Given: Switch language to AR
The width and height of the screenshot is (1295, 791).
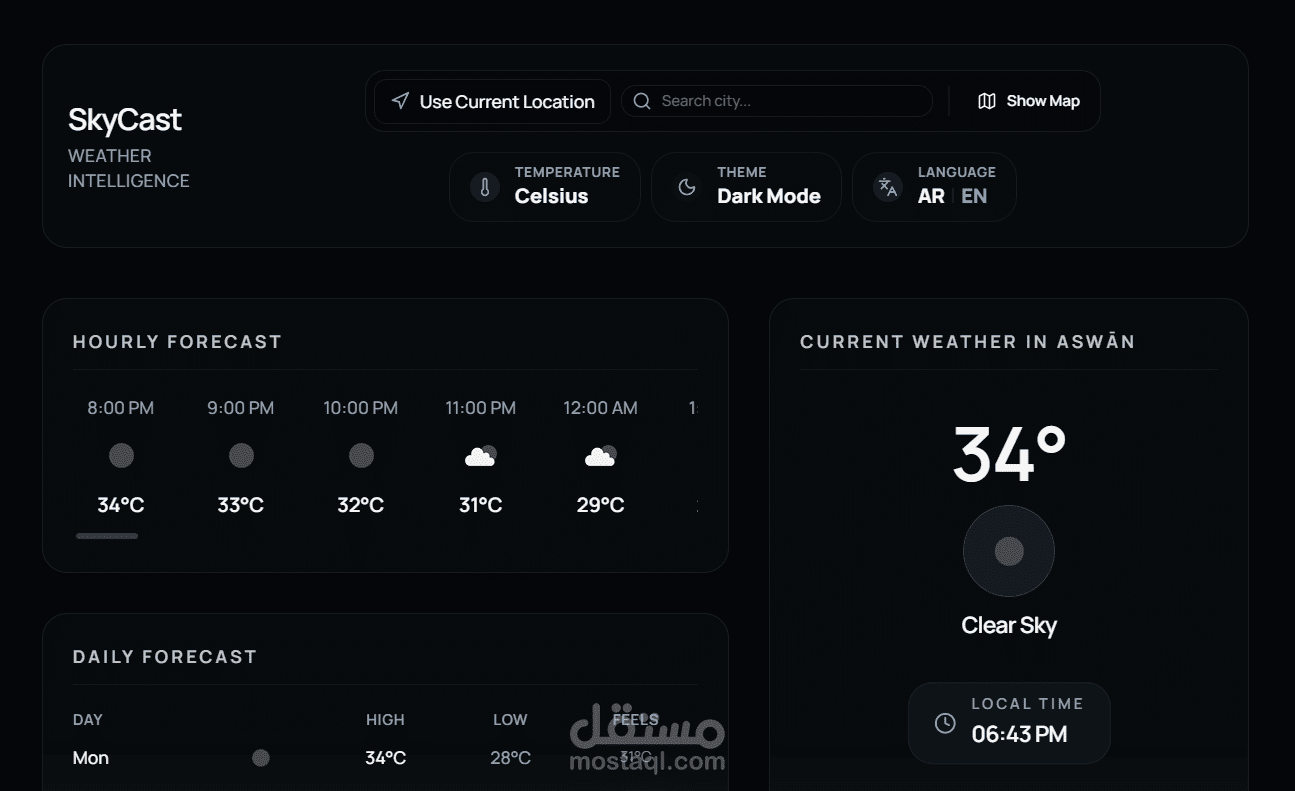Looking at the screenshot, I should click(931, 196).
